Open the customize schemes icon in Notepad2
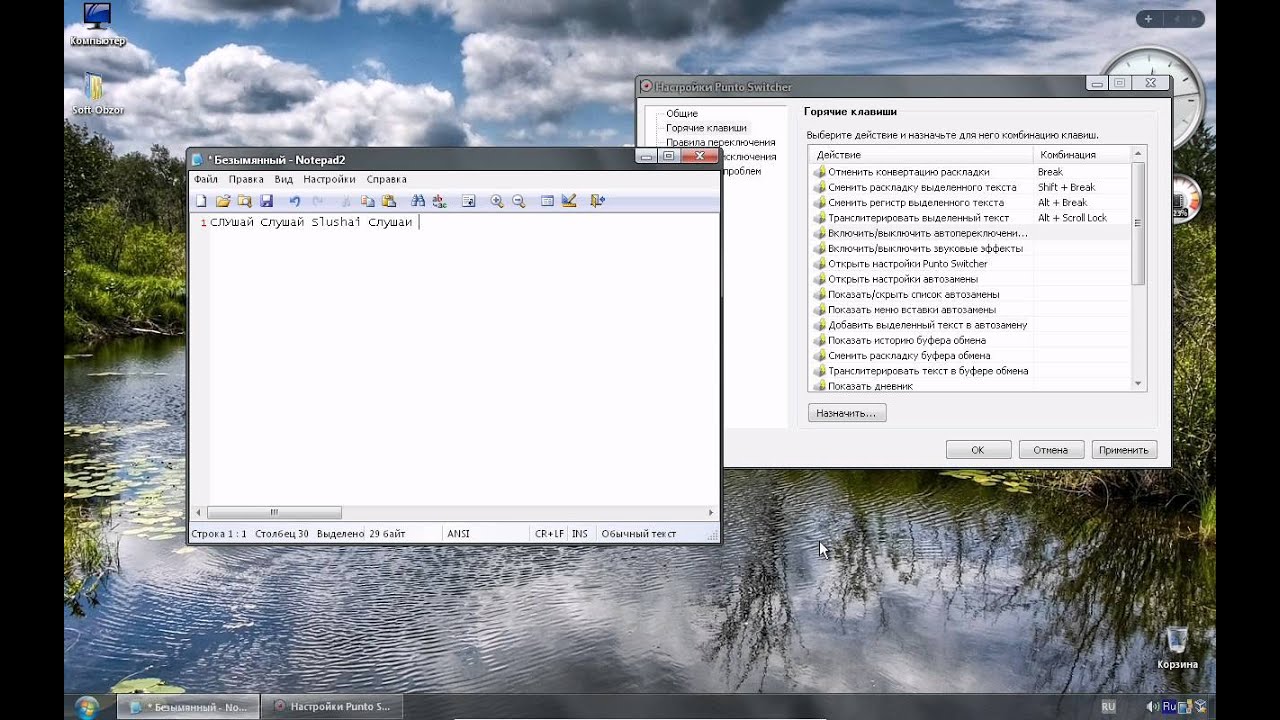 click(x=569, y=201)
